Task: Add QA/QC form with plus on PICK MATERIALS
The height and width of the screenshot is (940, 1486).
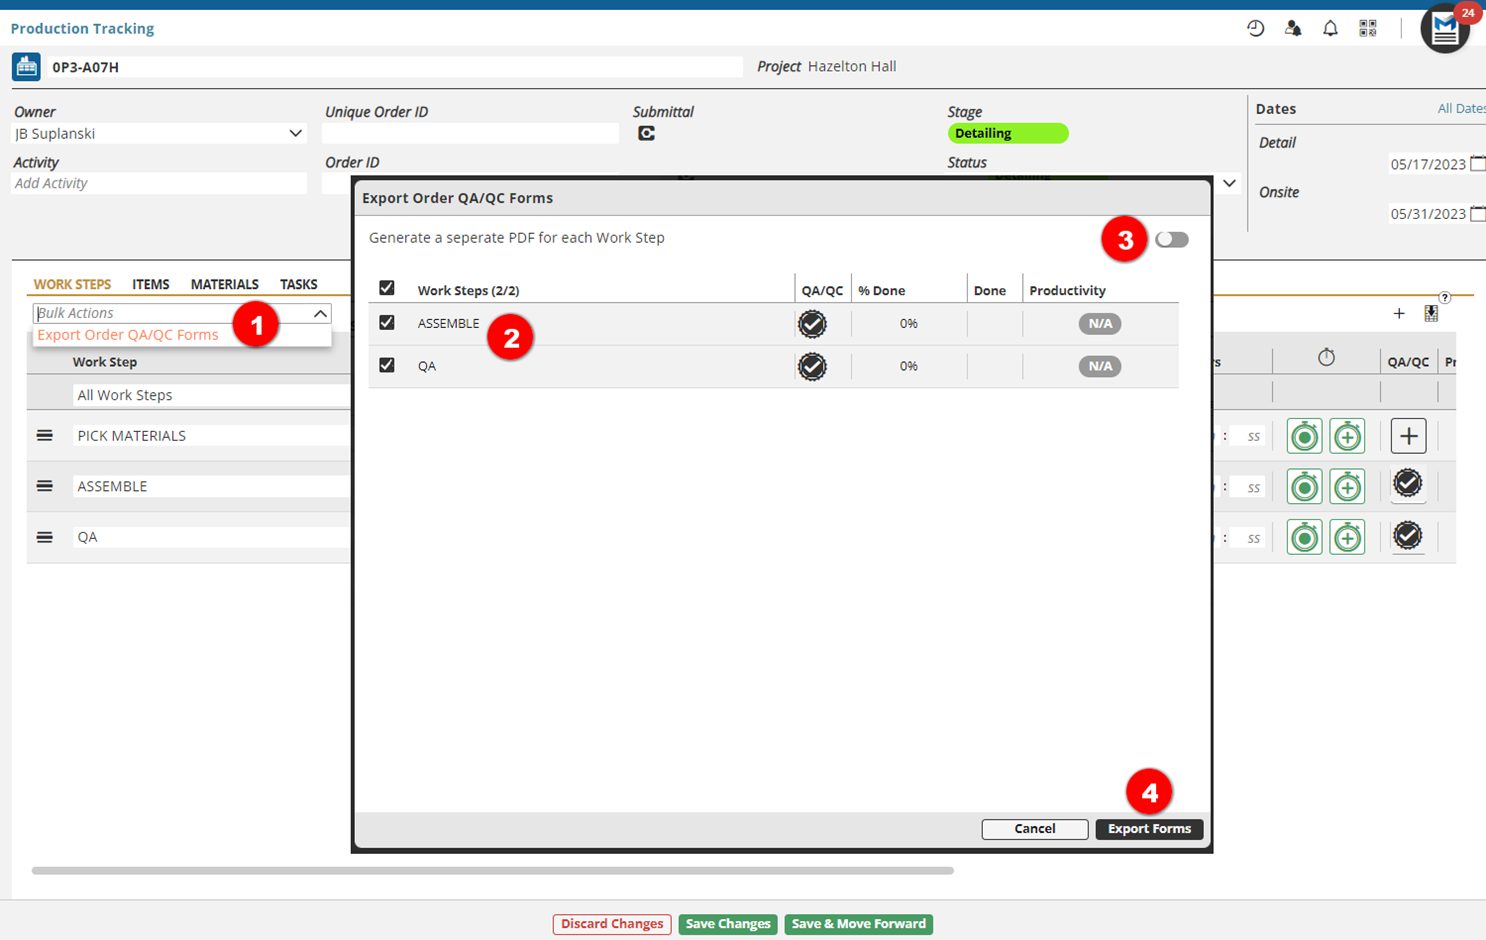Action: click(x=1408, y=436)
